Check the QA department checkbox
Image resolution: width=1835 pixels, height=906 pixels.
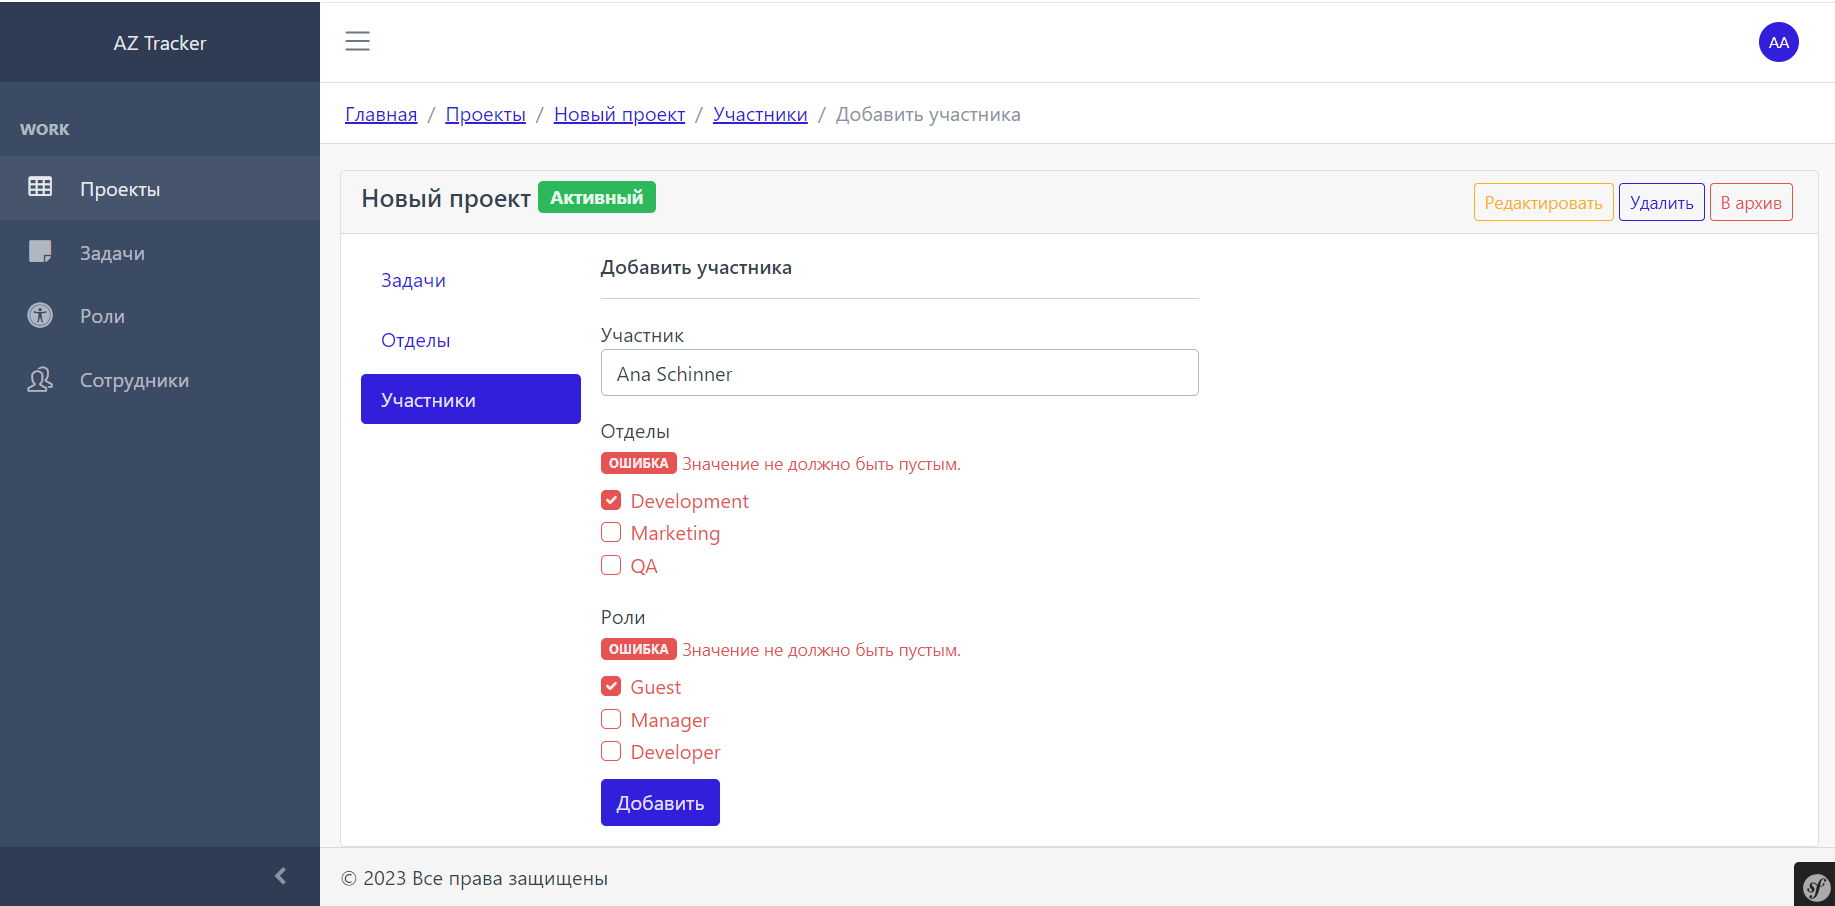point(611,565)
